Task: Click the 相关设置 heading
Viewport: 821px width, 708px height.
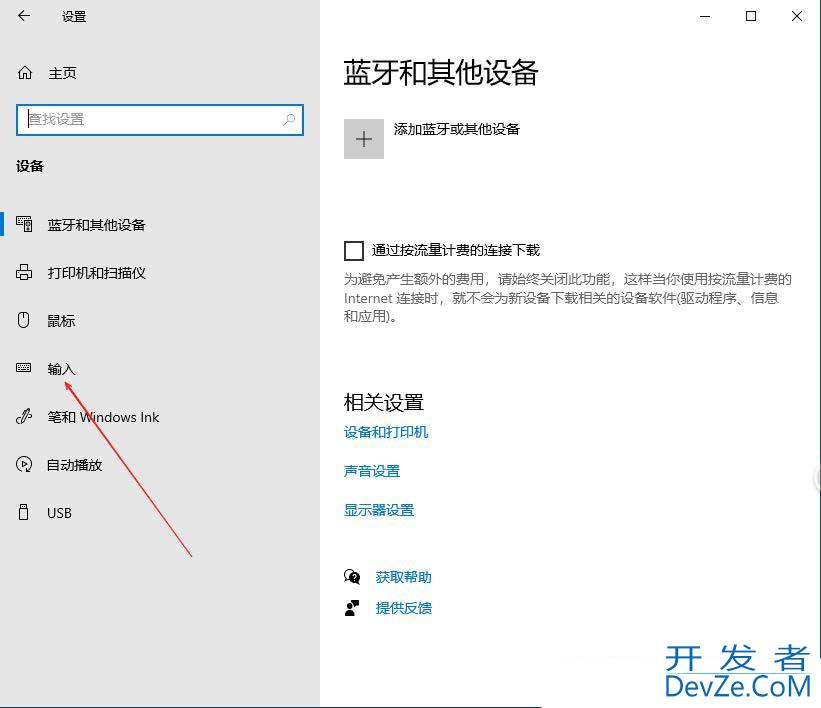Action: 384,402
